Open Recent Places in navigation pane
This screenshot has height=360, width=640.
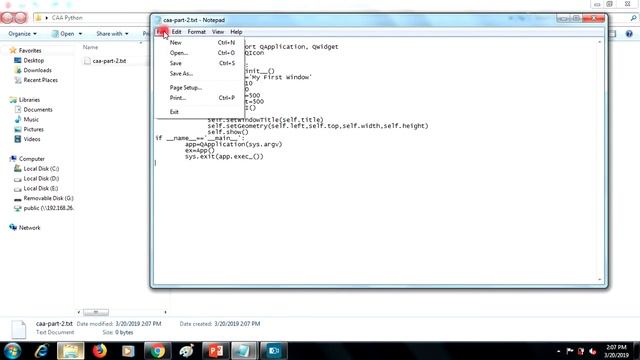[x=36, y=80]
